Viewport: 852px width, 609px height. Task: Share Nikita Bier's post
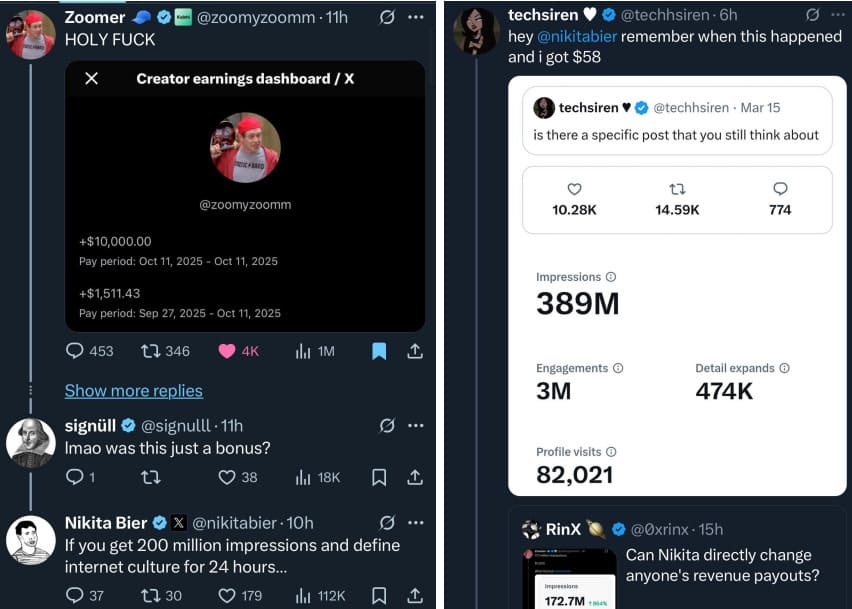tap(414, 594)
